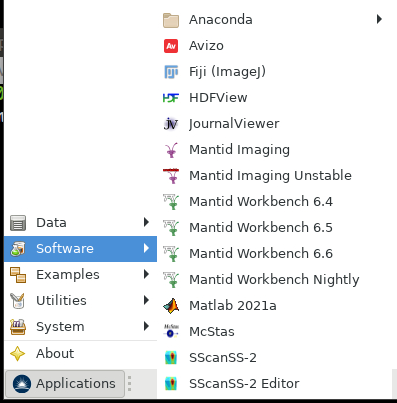Click the JournalViewer JV icon
The width and height of the screenshot is (397, 403).
coord(171,124)
